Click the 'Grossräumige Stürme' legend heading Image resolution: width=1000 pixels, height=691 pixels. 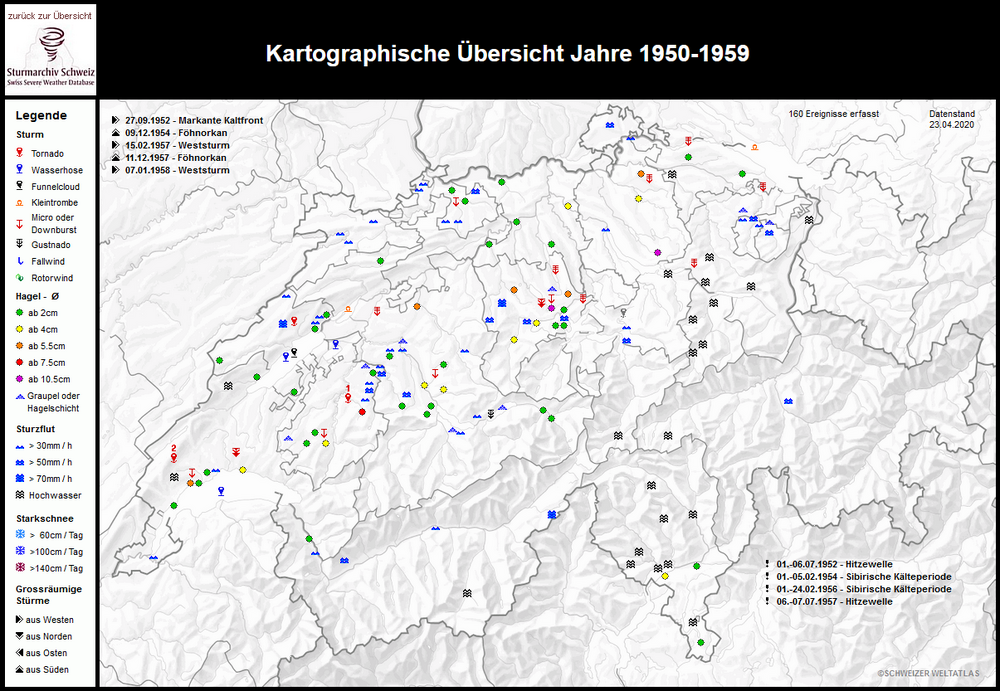pos(49,595)
